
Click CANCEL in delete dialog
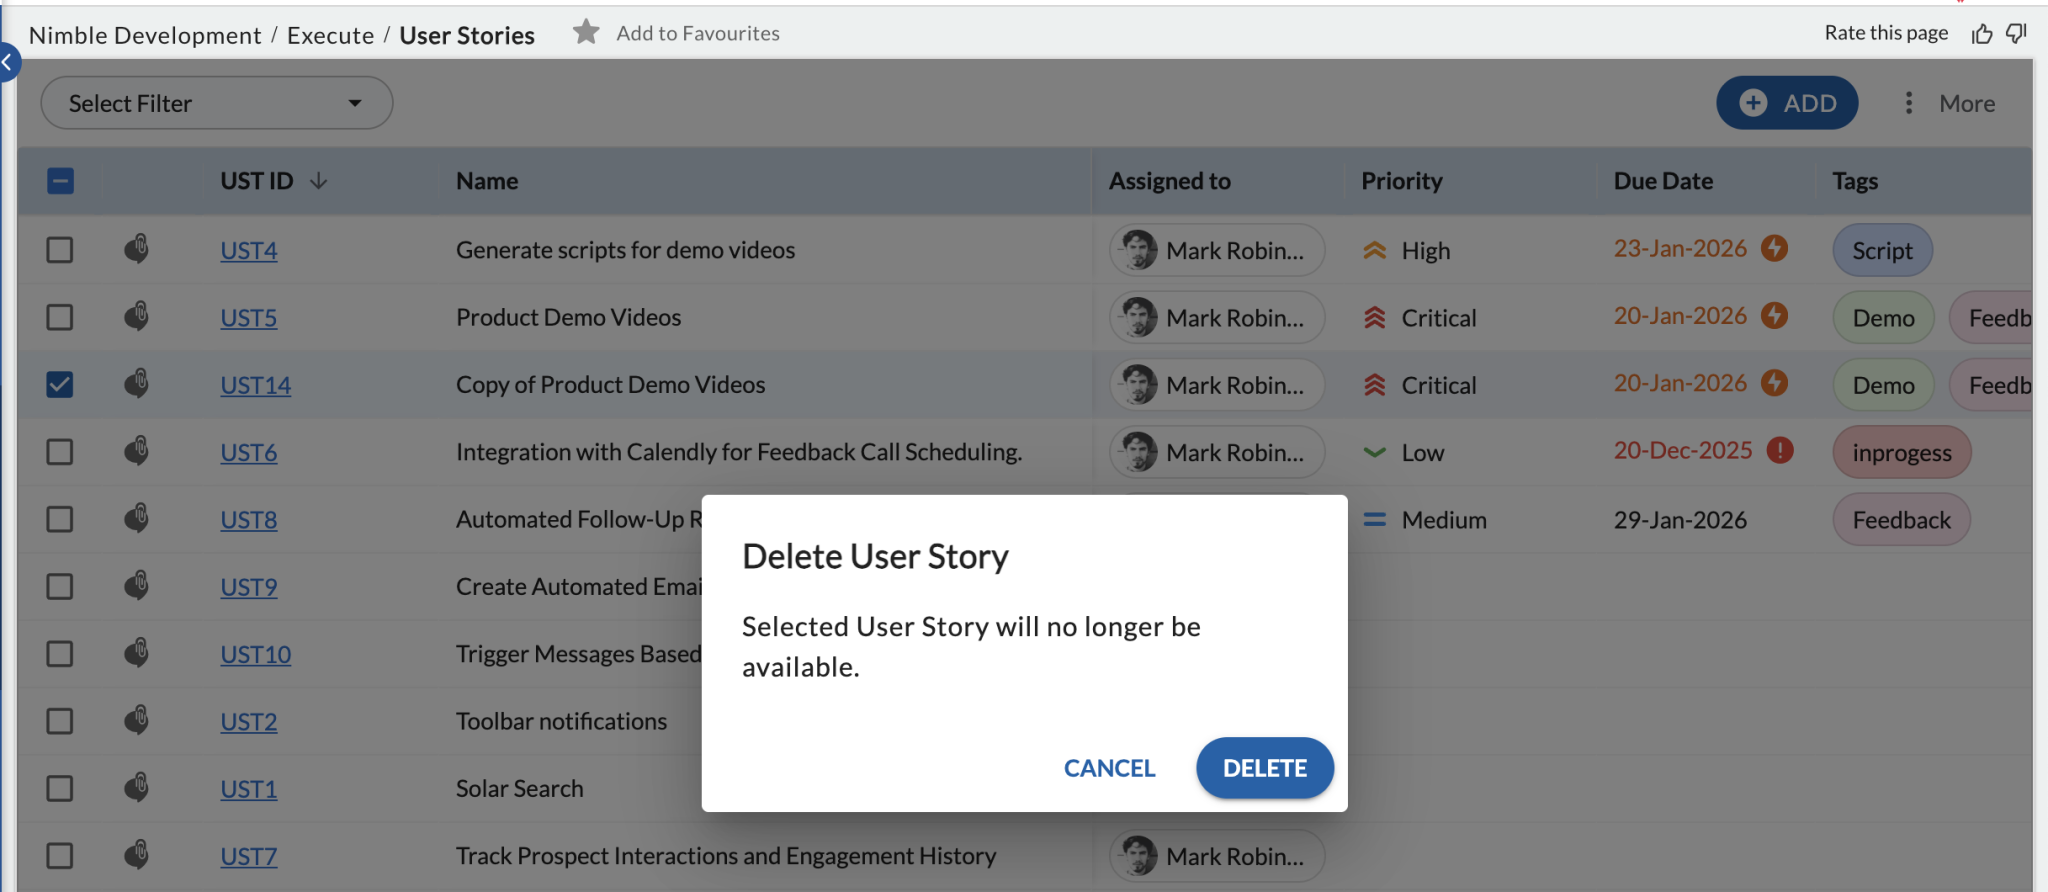click(x=1109, y=768)
